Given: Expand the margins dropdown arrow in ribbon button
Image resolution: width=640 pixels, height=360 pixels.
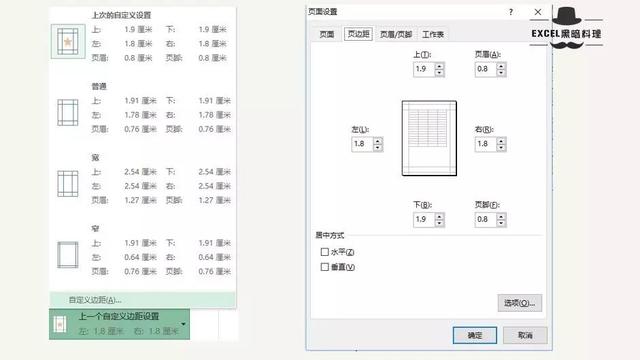Looking at the screenshot, I should [x=183, y=324].
